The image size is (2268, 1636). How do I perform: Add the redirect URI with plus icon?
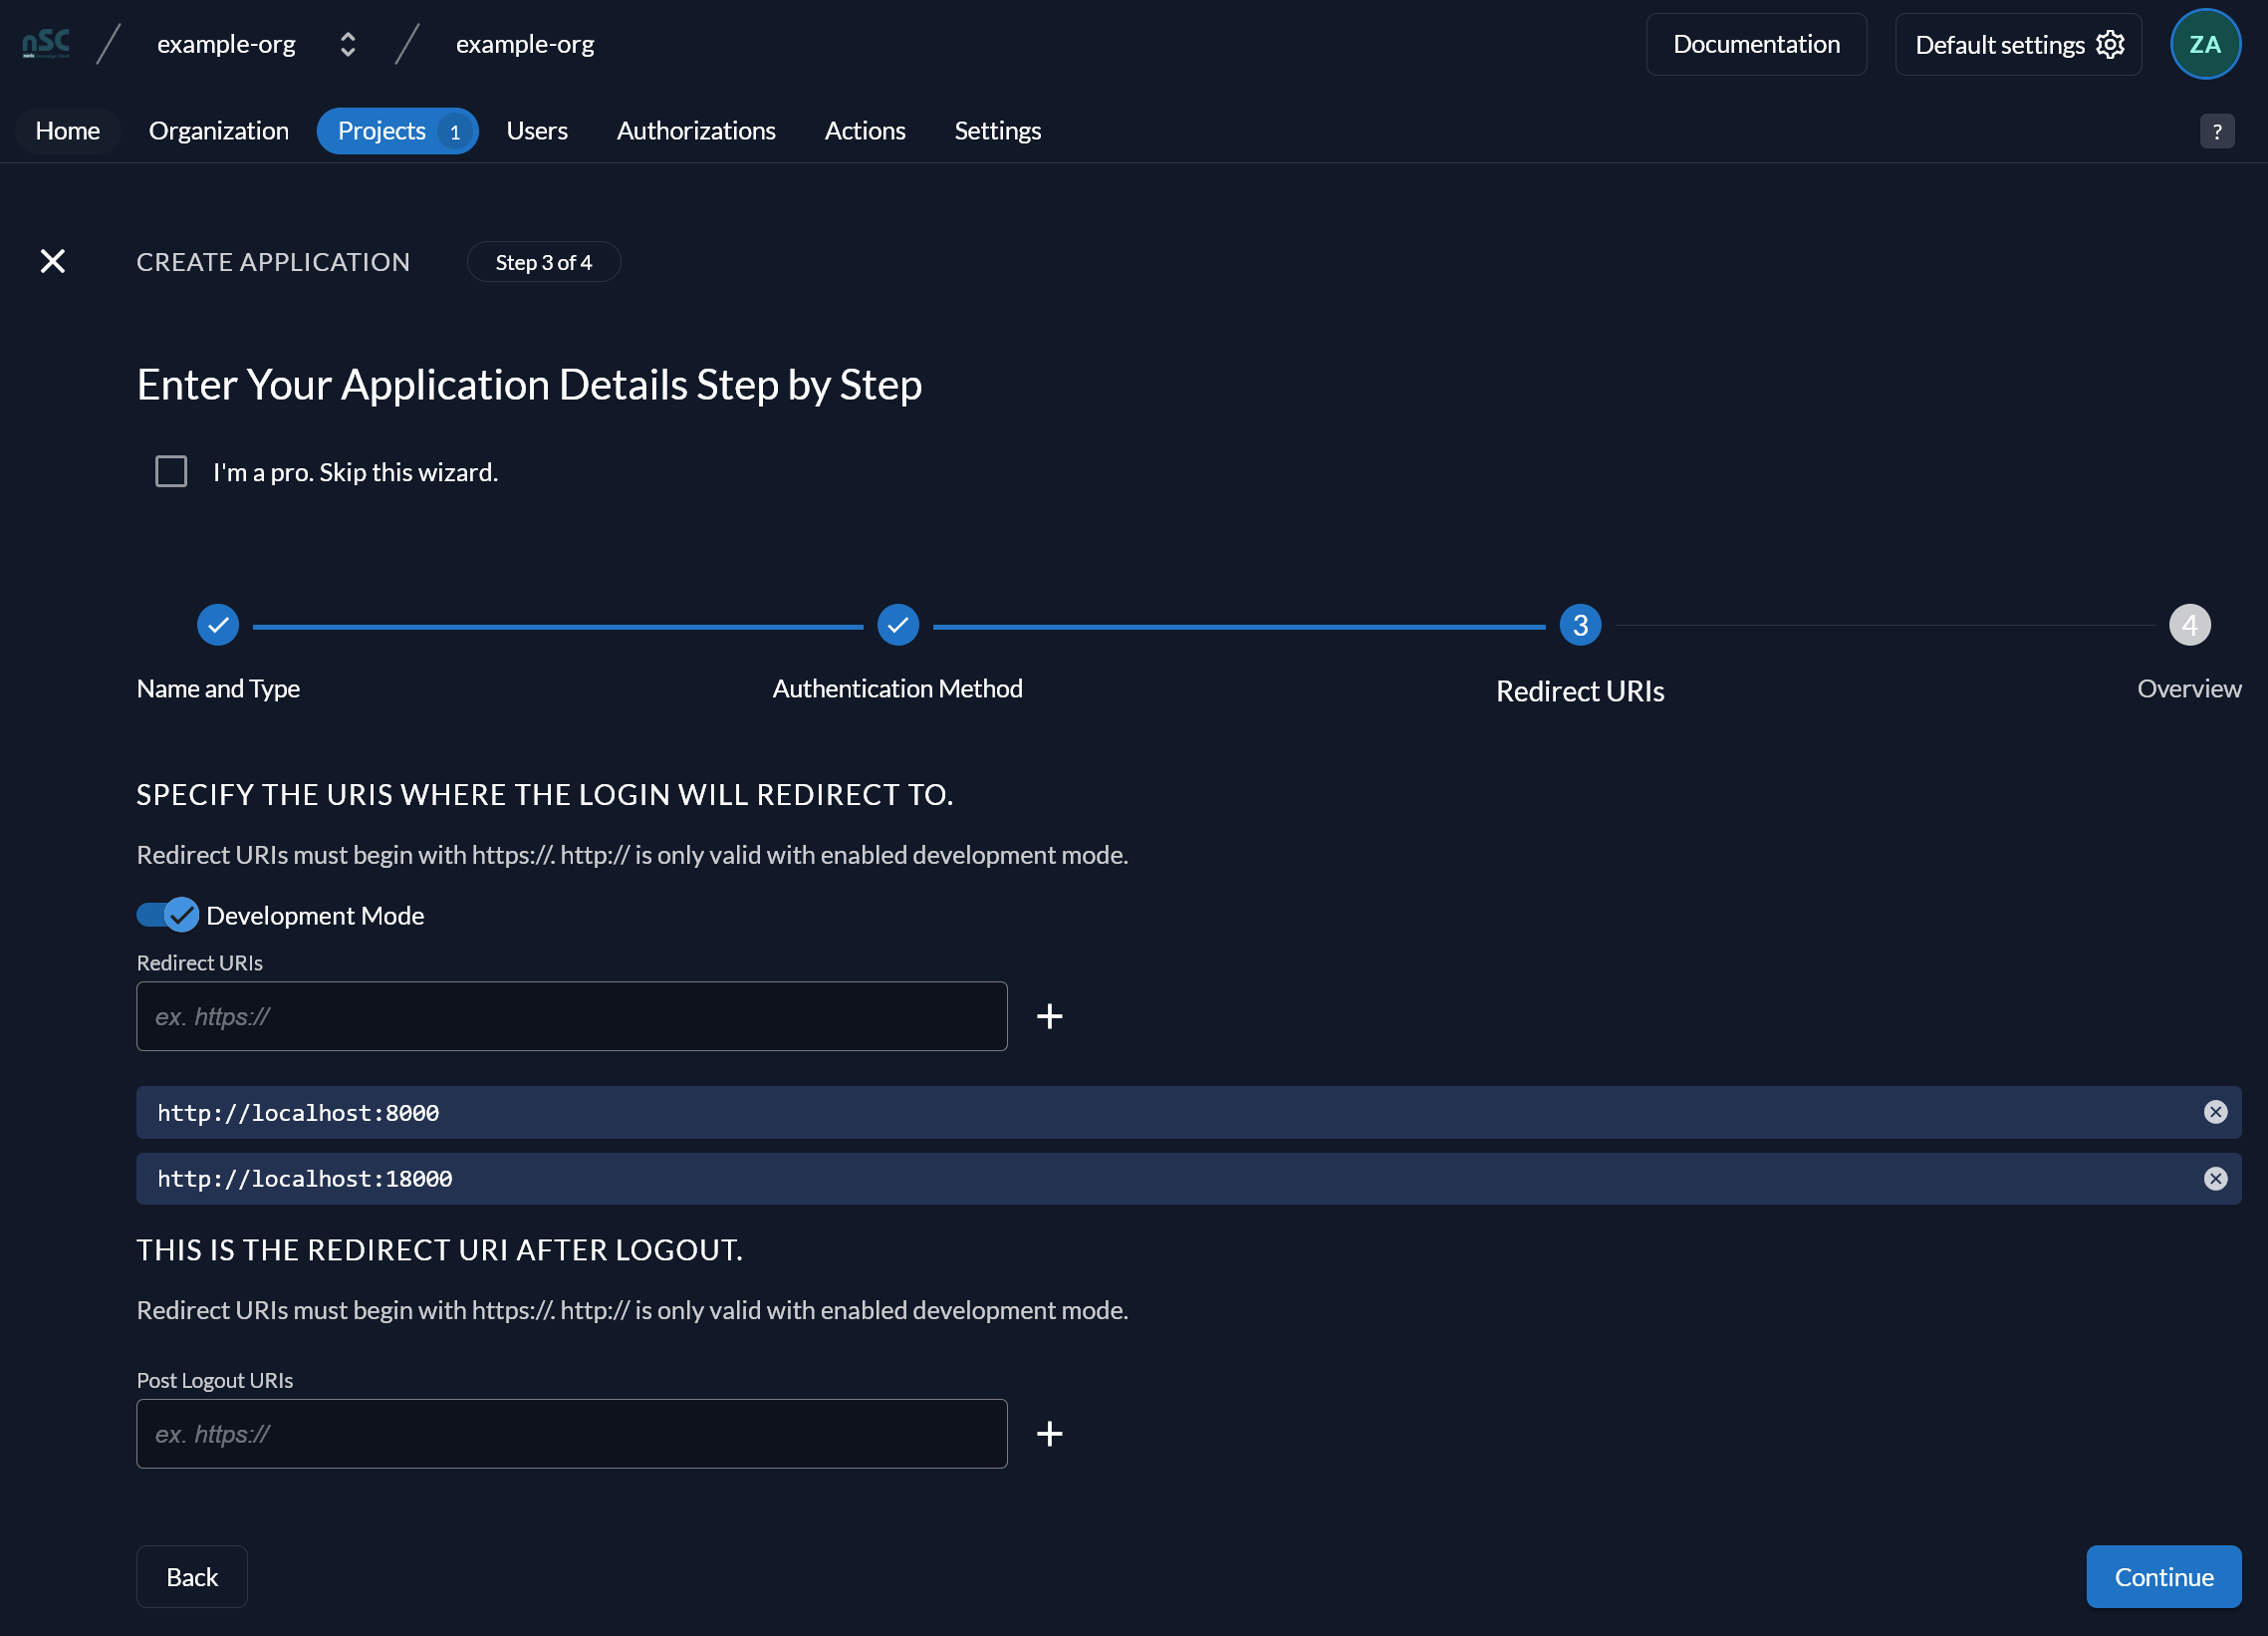pyautogui.click(x=1049, y=1016)
